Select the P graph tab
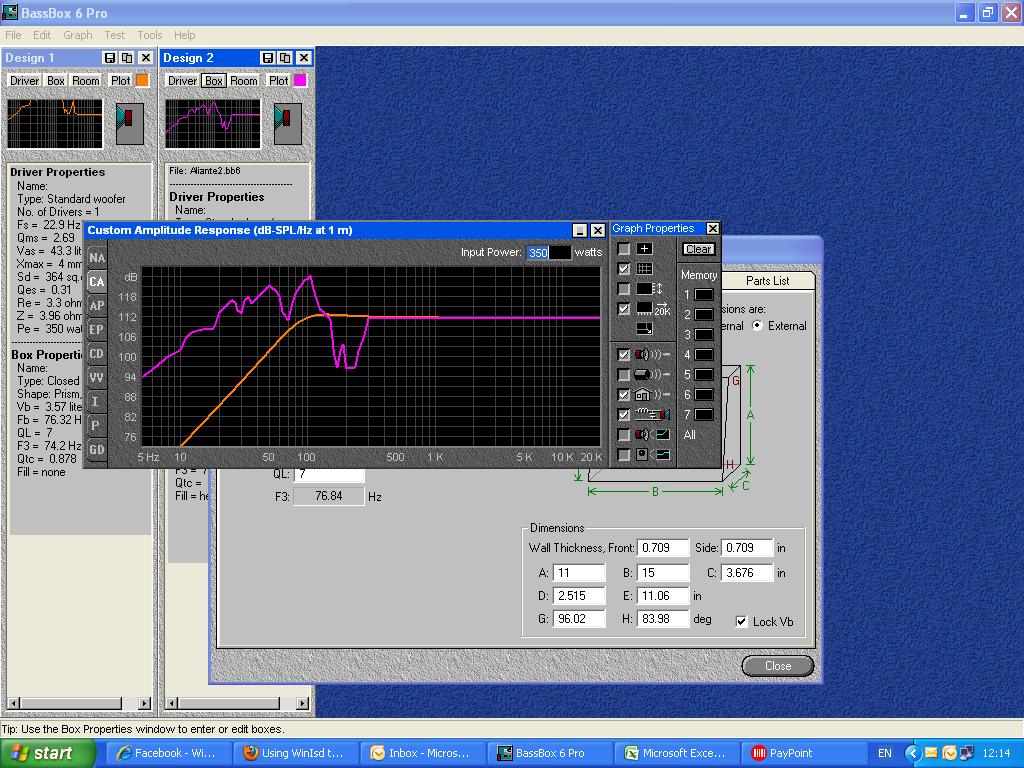This screenshot has height=768, width=1024. click(97, 426)
